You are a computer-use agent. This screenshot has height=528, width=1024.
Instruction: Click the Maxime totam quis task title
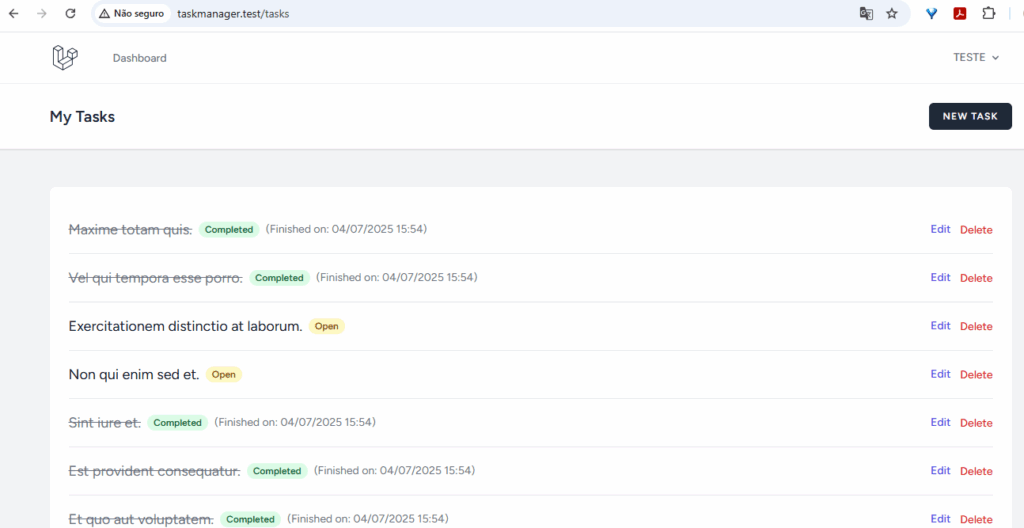point(131,229)
